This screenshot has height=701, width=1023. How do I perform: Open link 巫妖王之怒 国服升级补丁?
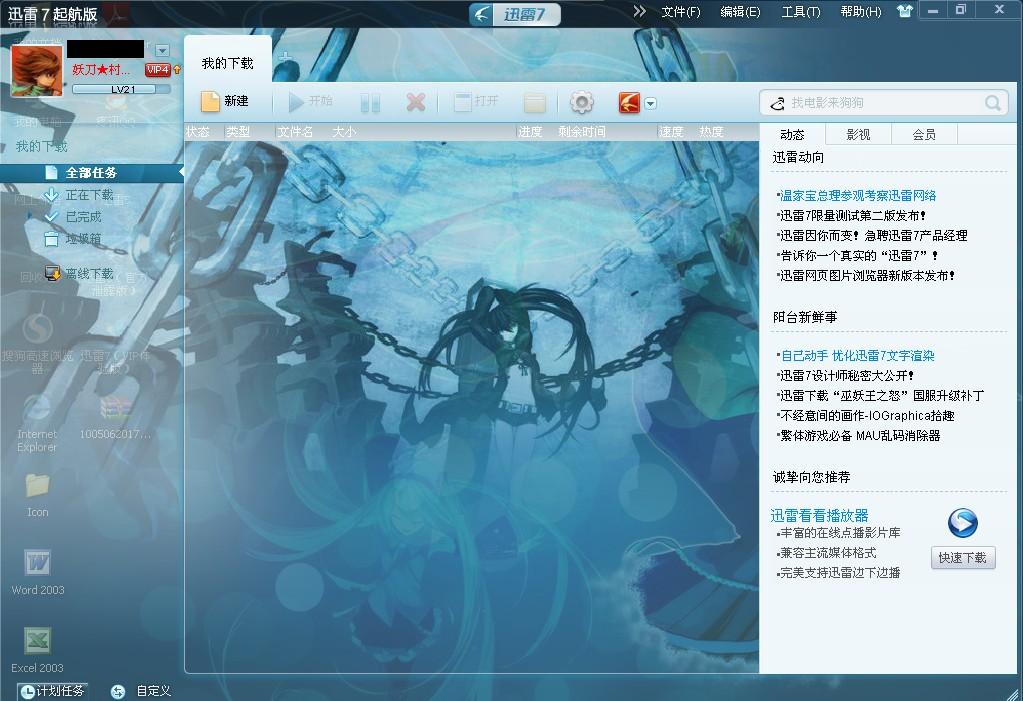882,396
